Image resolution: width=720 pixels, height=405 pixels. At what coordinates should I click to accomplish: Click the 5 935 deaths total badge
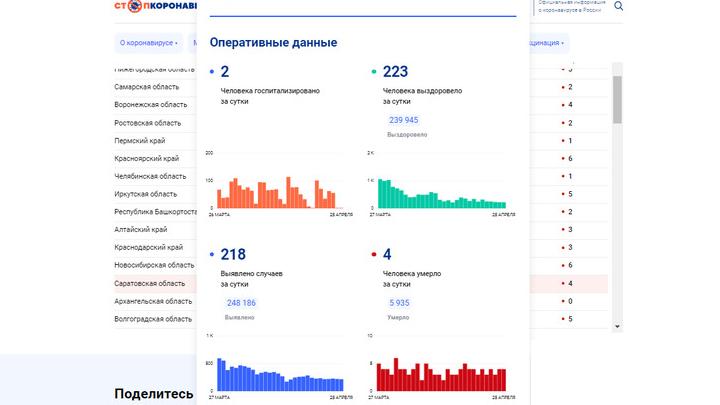click(397, 303)
